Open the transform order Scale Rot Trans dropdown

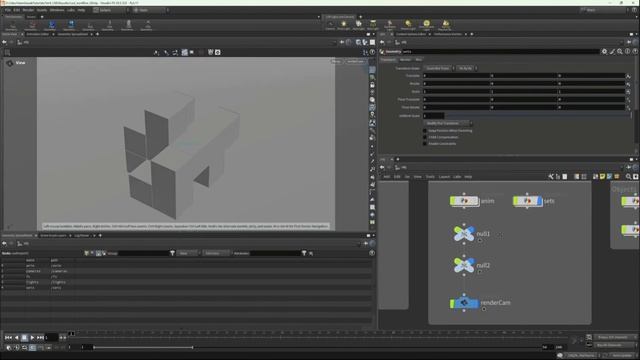pos(439,68)
